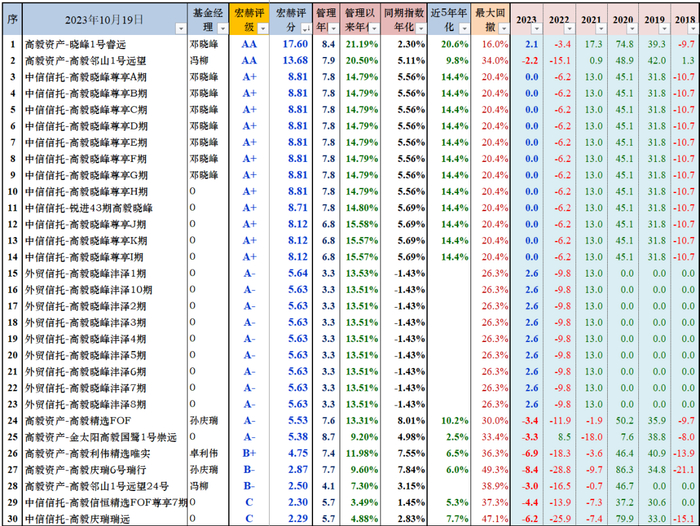Image resolution: width=700 pixels, height=526 pixels.
Task: Select the 13.68 score cell
Action: click(291, 61)
